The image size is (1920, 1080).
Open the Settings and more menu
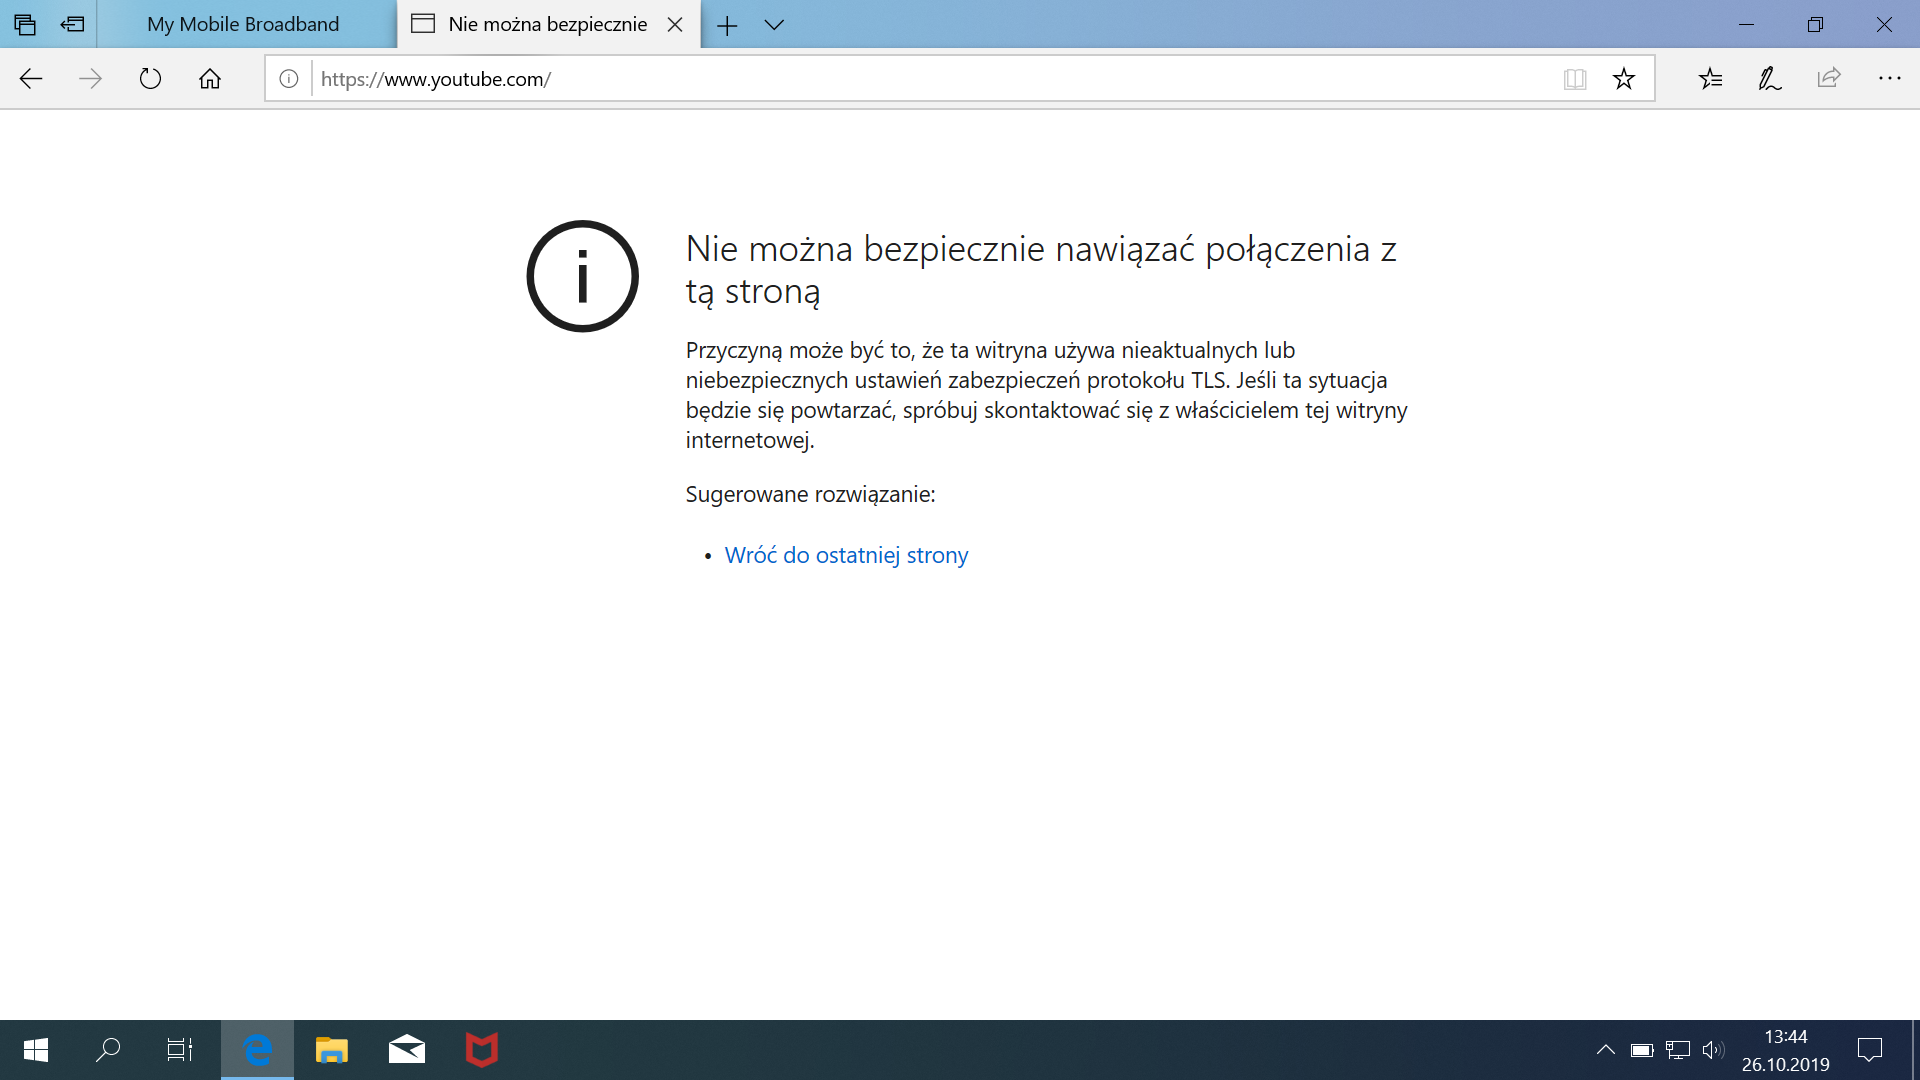click(1890, 78)
